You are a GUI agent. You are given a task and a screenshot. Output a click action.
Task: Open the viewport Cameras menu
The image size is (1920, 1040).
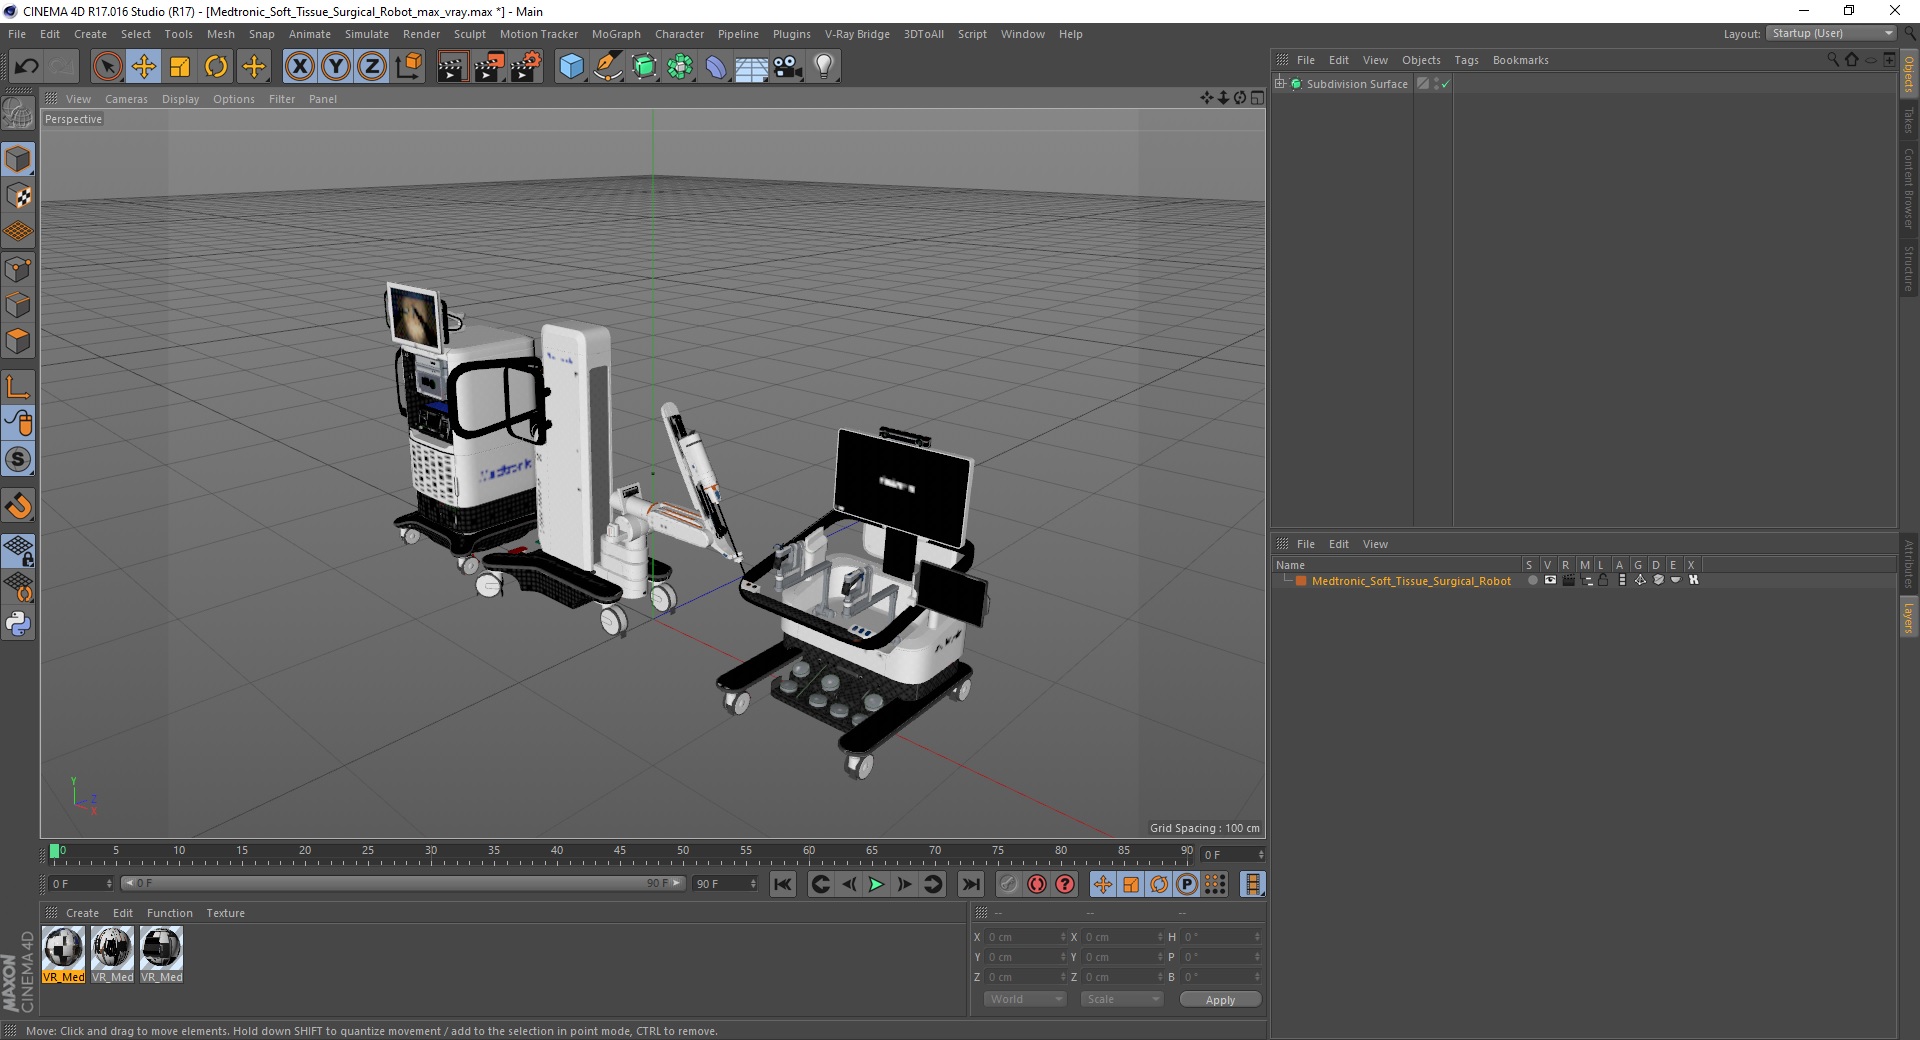126,99
